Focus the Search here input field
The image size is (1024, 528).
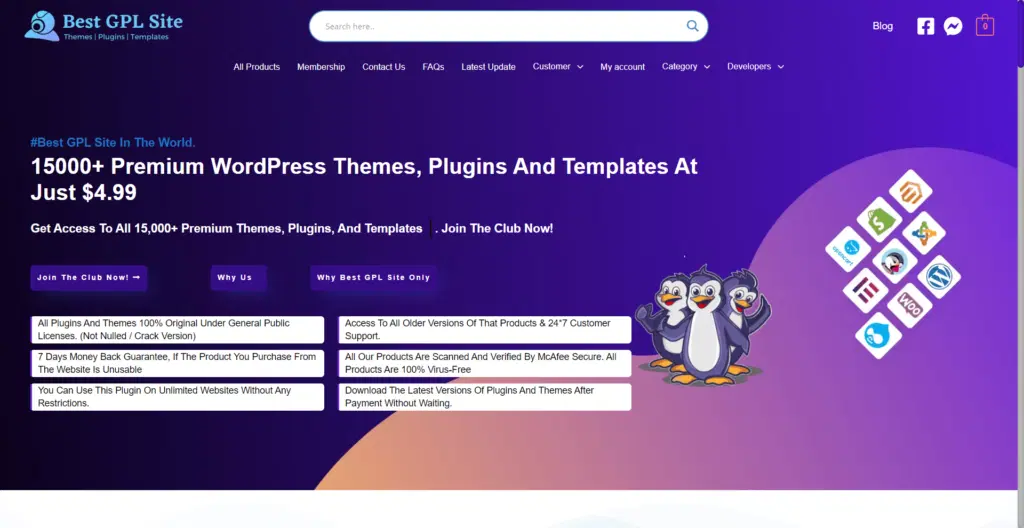tap(503, 26)
